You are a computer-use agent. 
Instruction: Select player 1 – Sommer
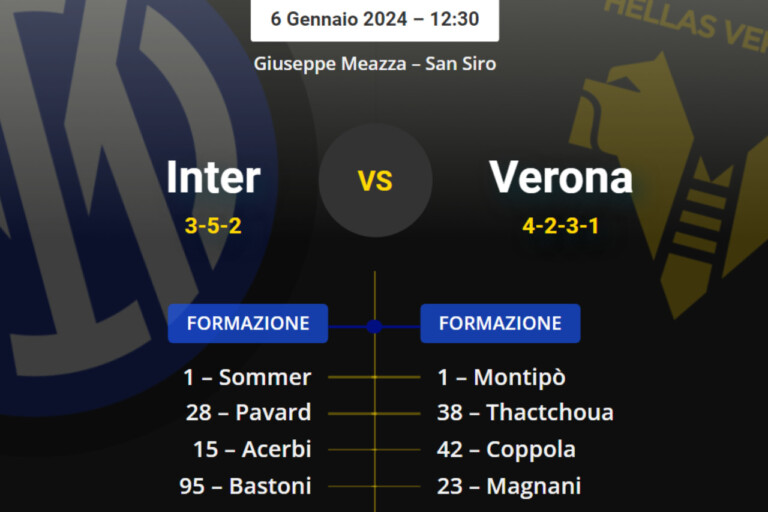click(x=247, y=378)
